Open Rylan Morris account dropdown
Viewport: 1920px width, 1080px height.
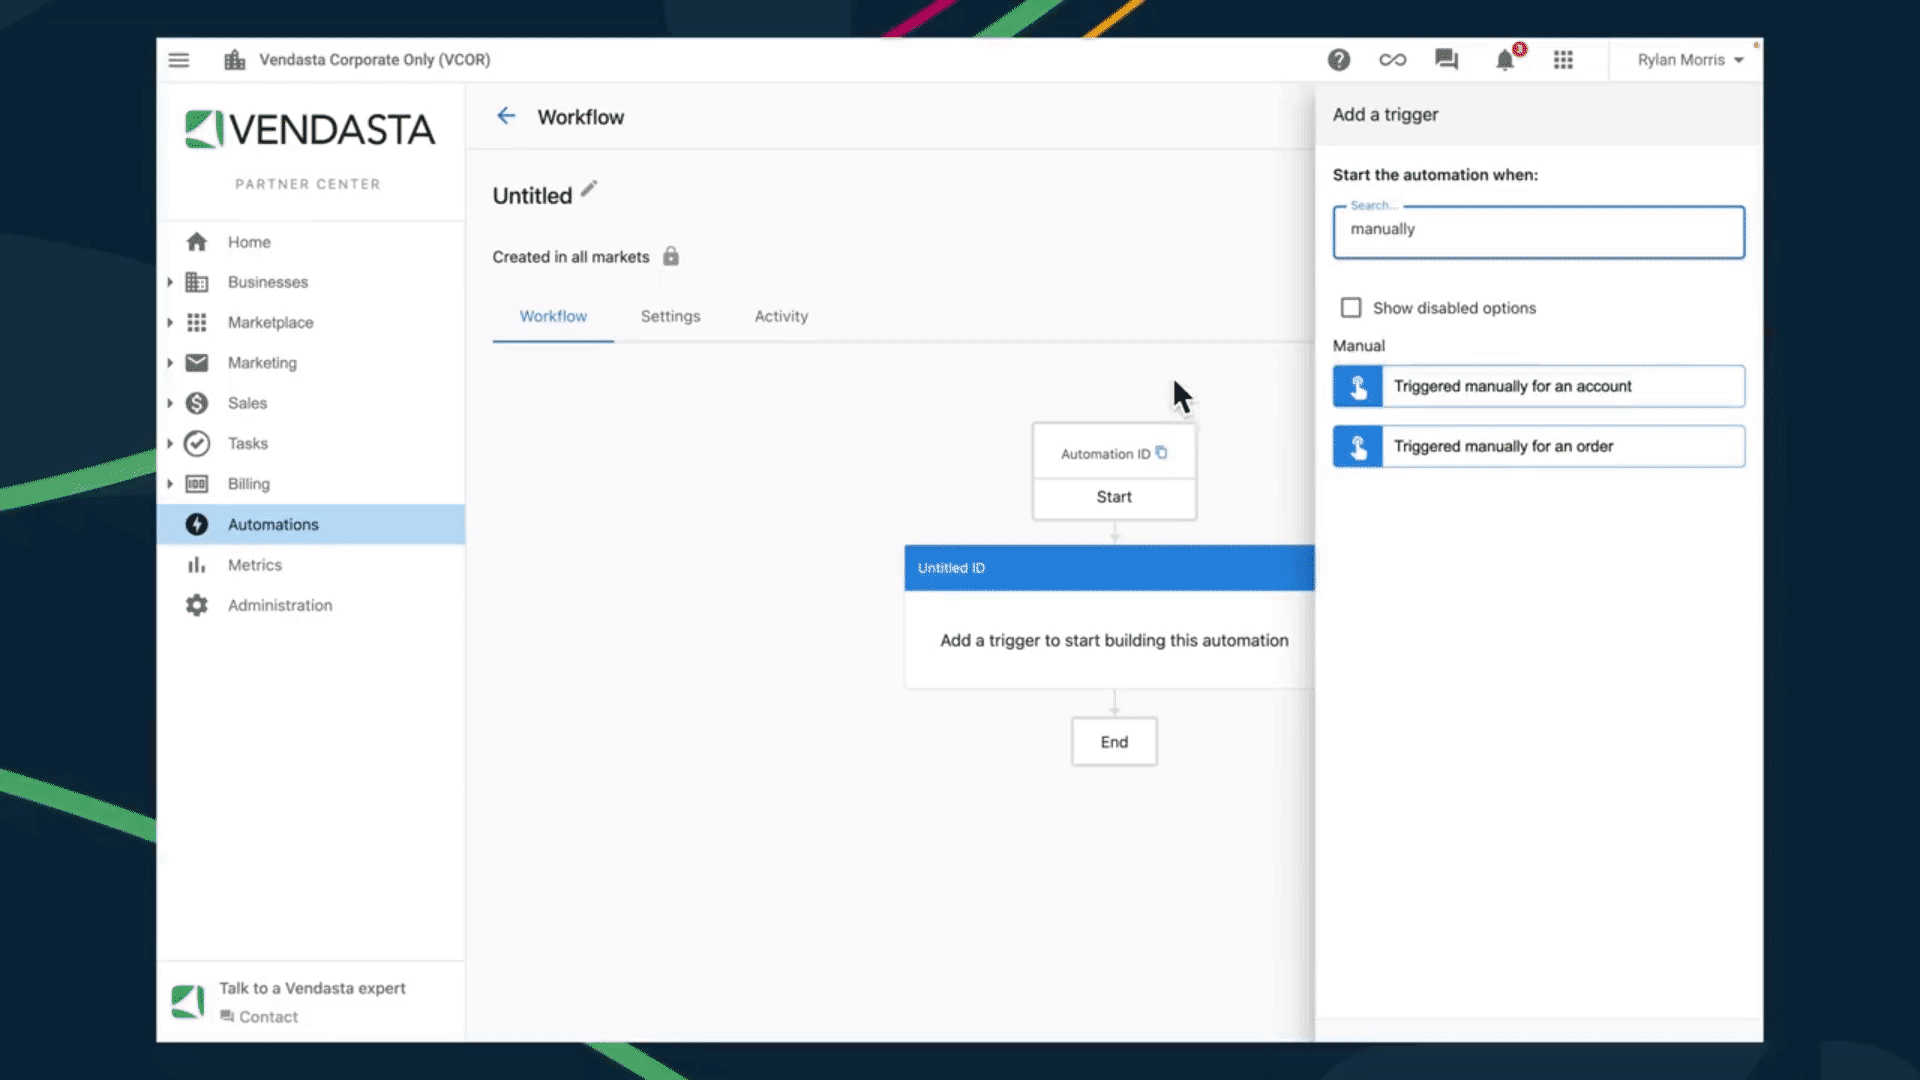(x=1689, y=60)
